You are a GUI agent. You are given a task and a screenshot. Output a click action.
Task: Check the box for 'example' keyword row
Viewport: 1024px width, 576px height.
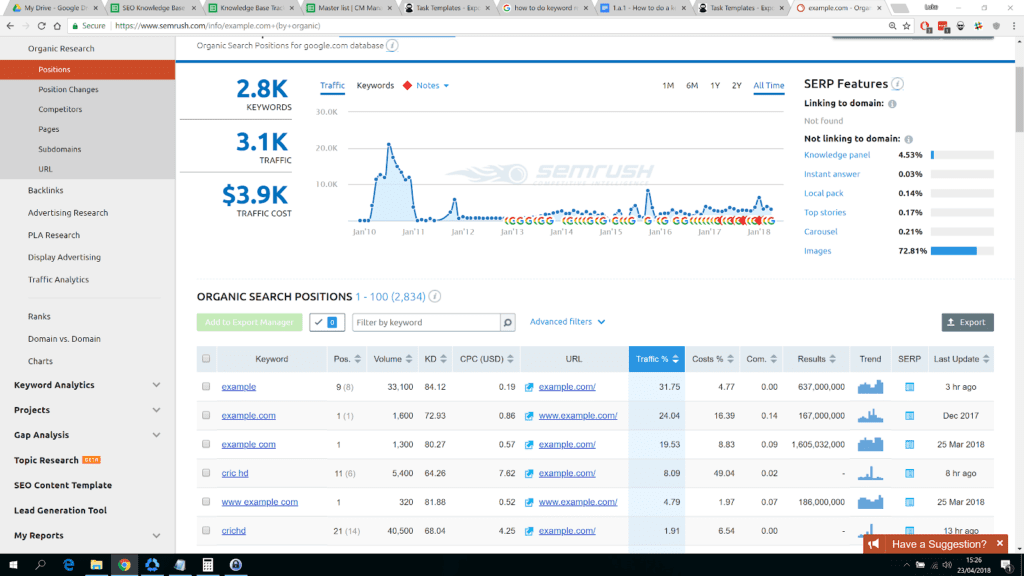(x=206, y=387)
